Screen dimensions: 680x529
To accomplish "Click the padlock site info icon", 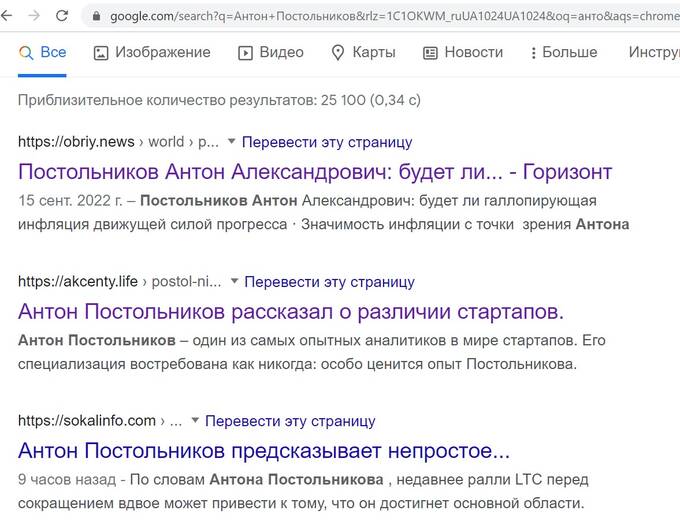I will point(96,17).
